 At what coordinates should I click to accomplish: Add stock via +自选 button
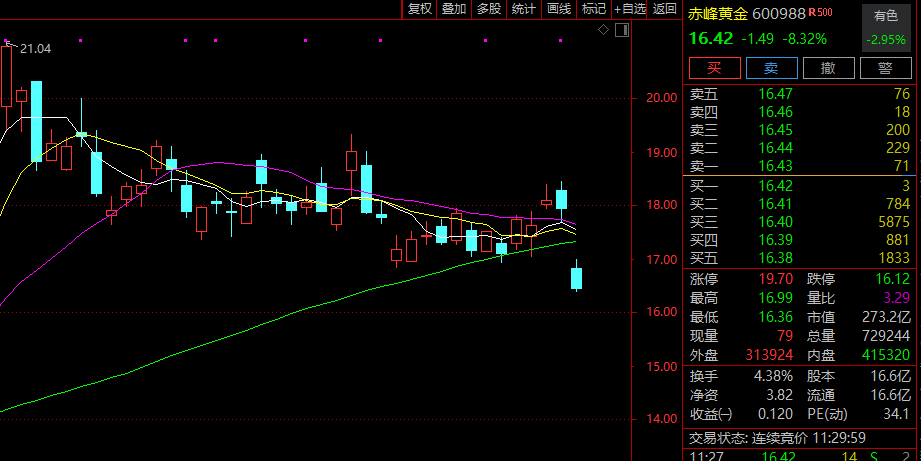[630, 9]
